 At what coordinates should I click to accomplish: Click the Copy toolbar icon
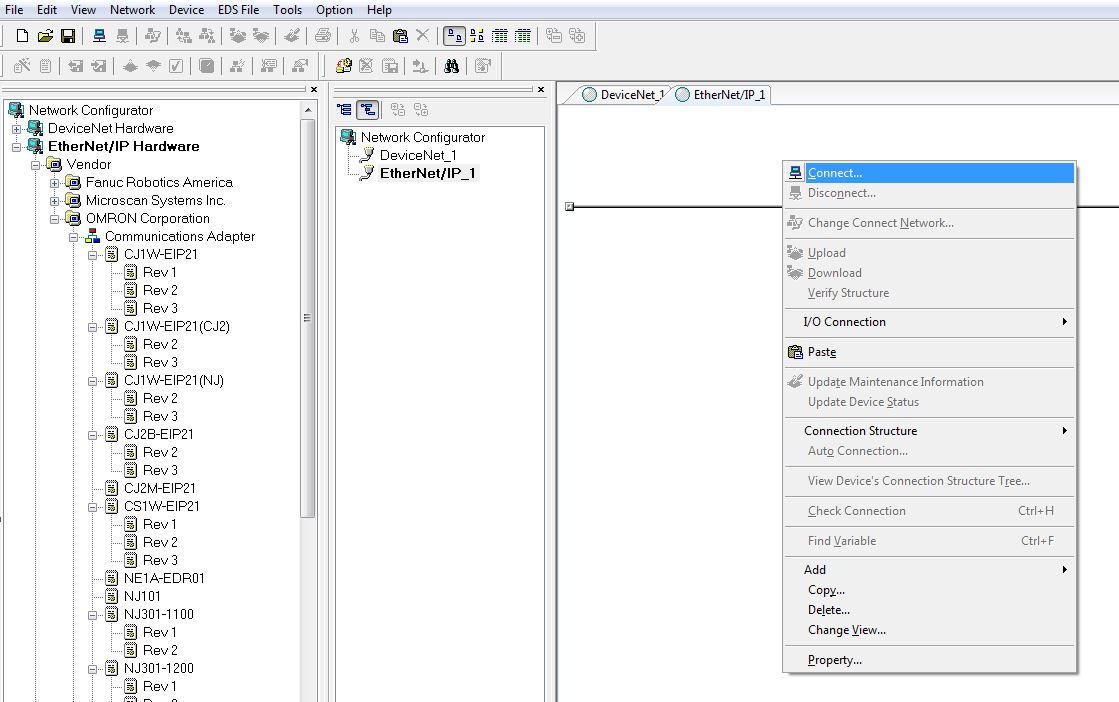coord(377,36)
